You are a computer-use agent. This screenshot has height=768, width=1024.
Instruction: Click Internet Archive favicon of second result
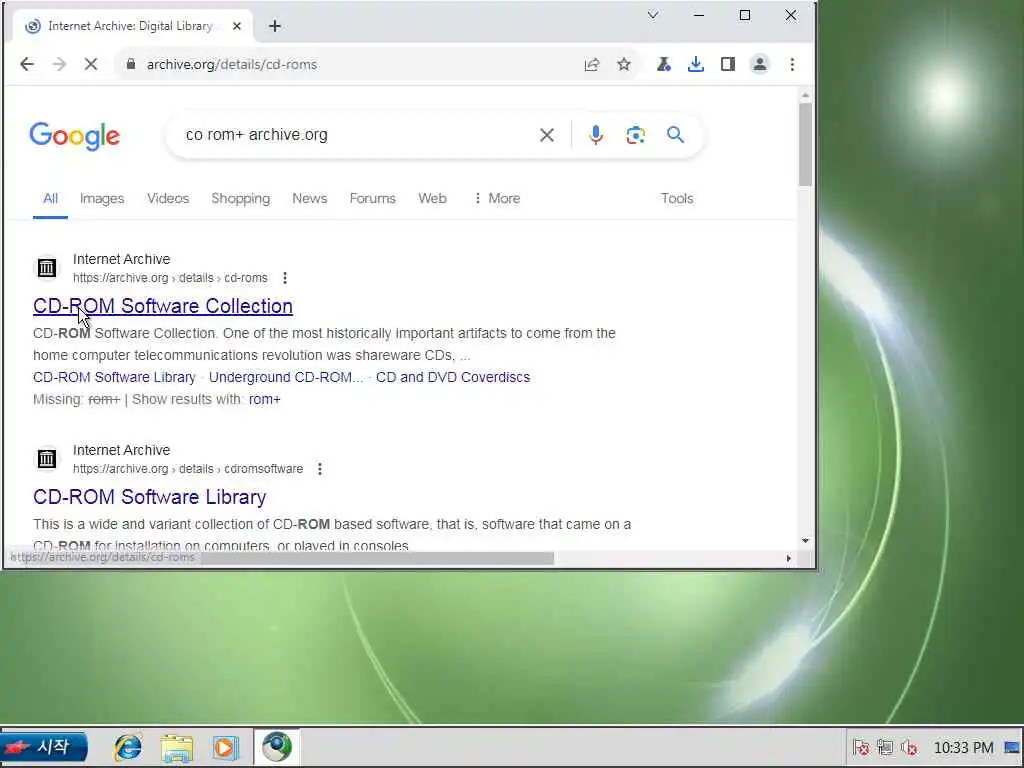(46, 458)
